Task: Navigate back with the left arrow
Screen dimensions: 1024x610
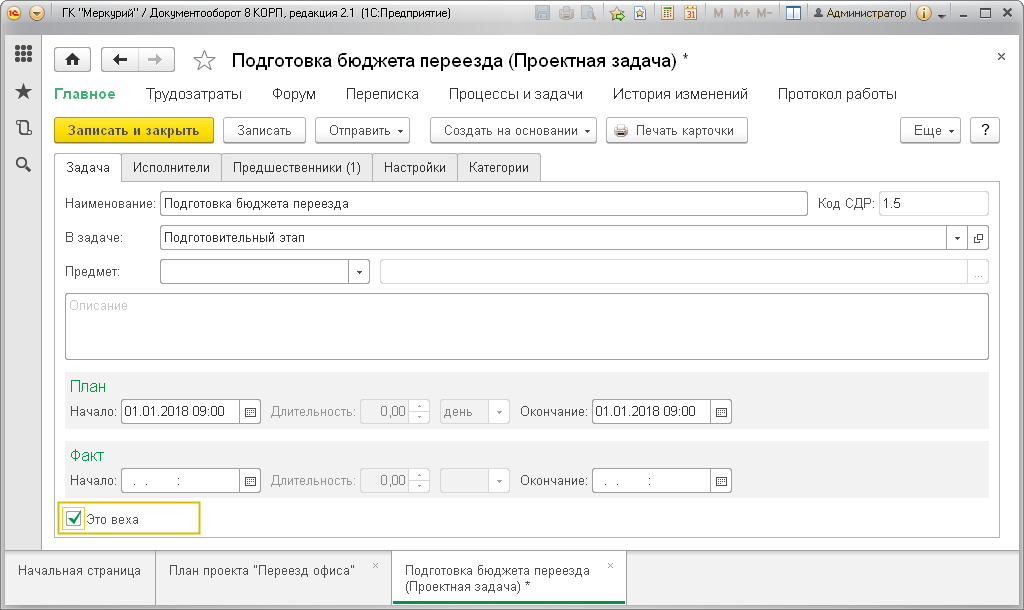Action: point(120,60)
